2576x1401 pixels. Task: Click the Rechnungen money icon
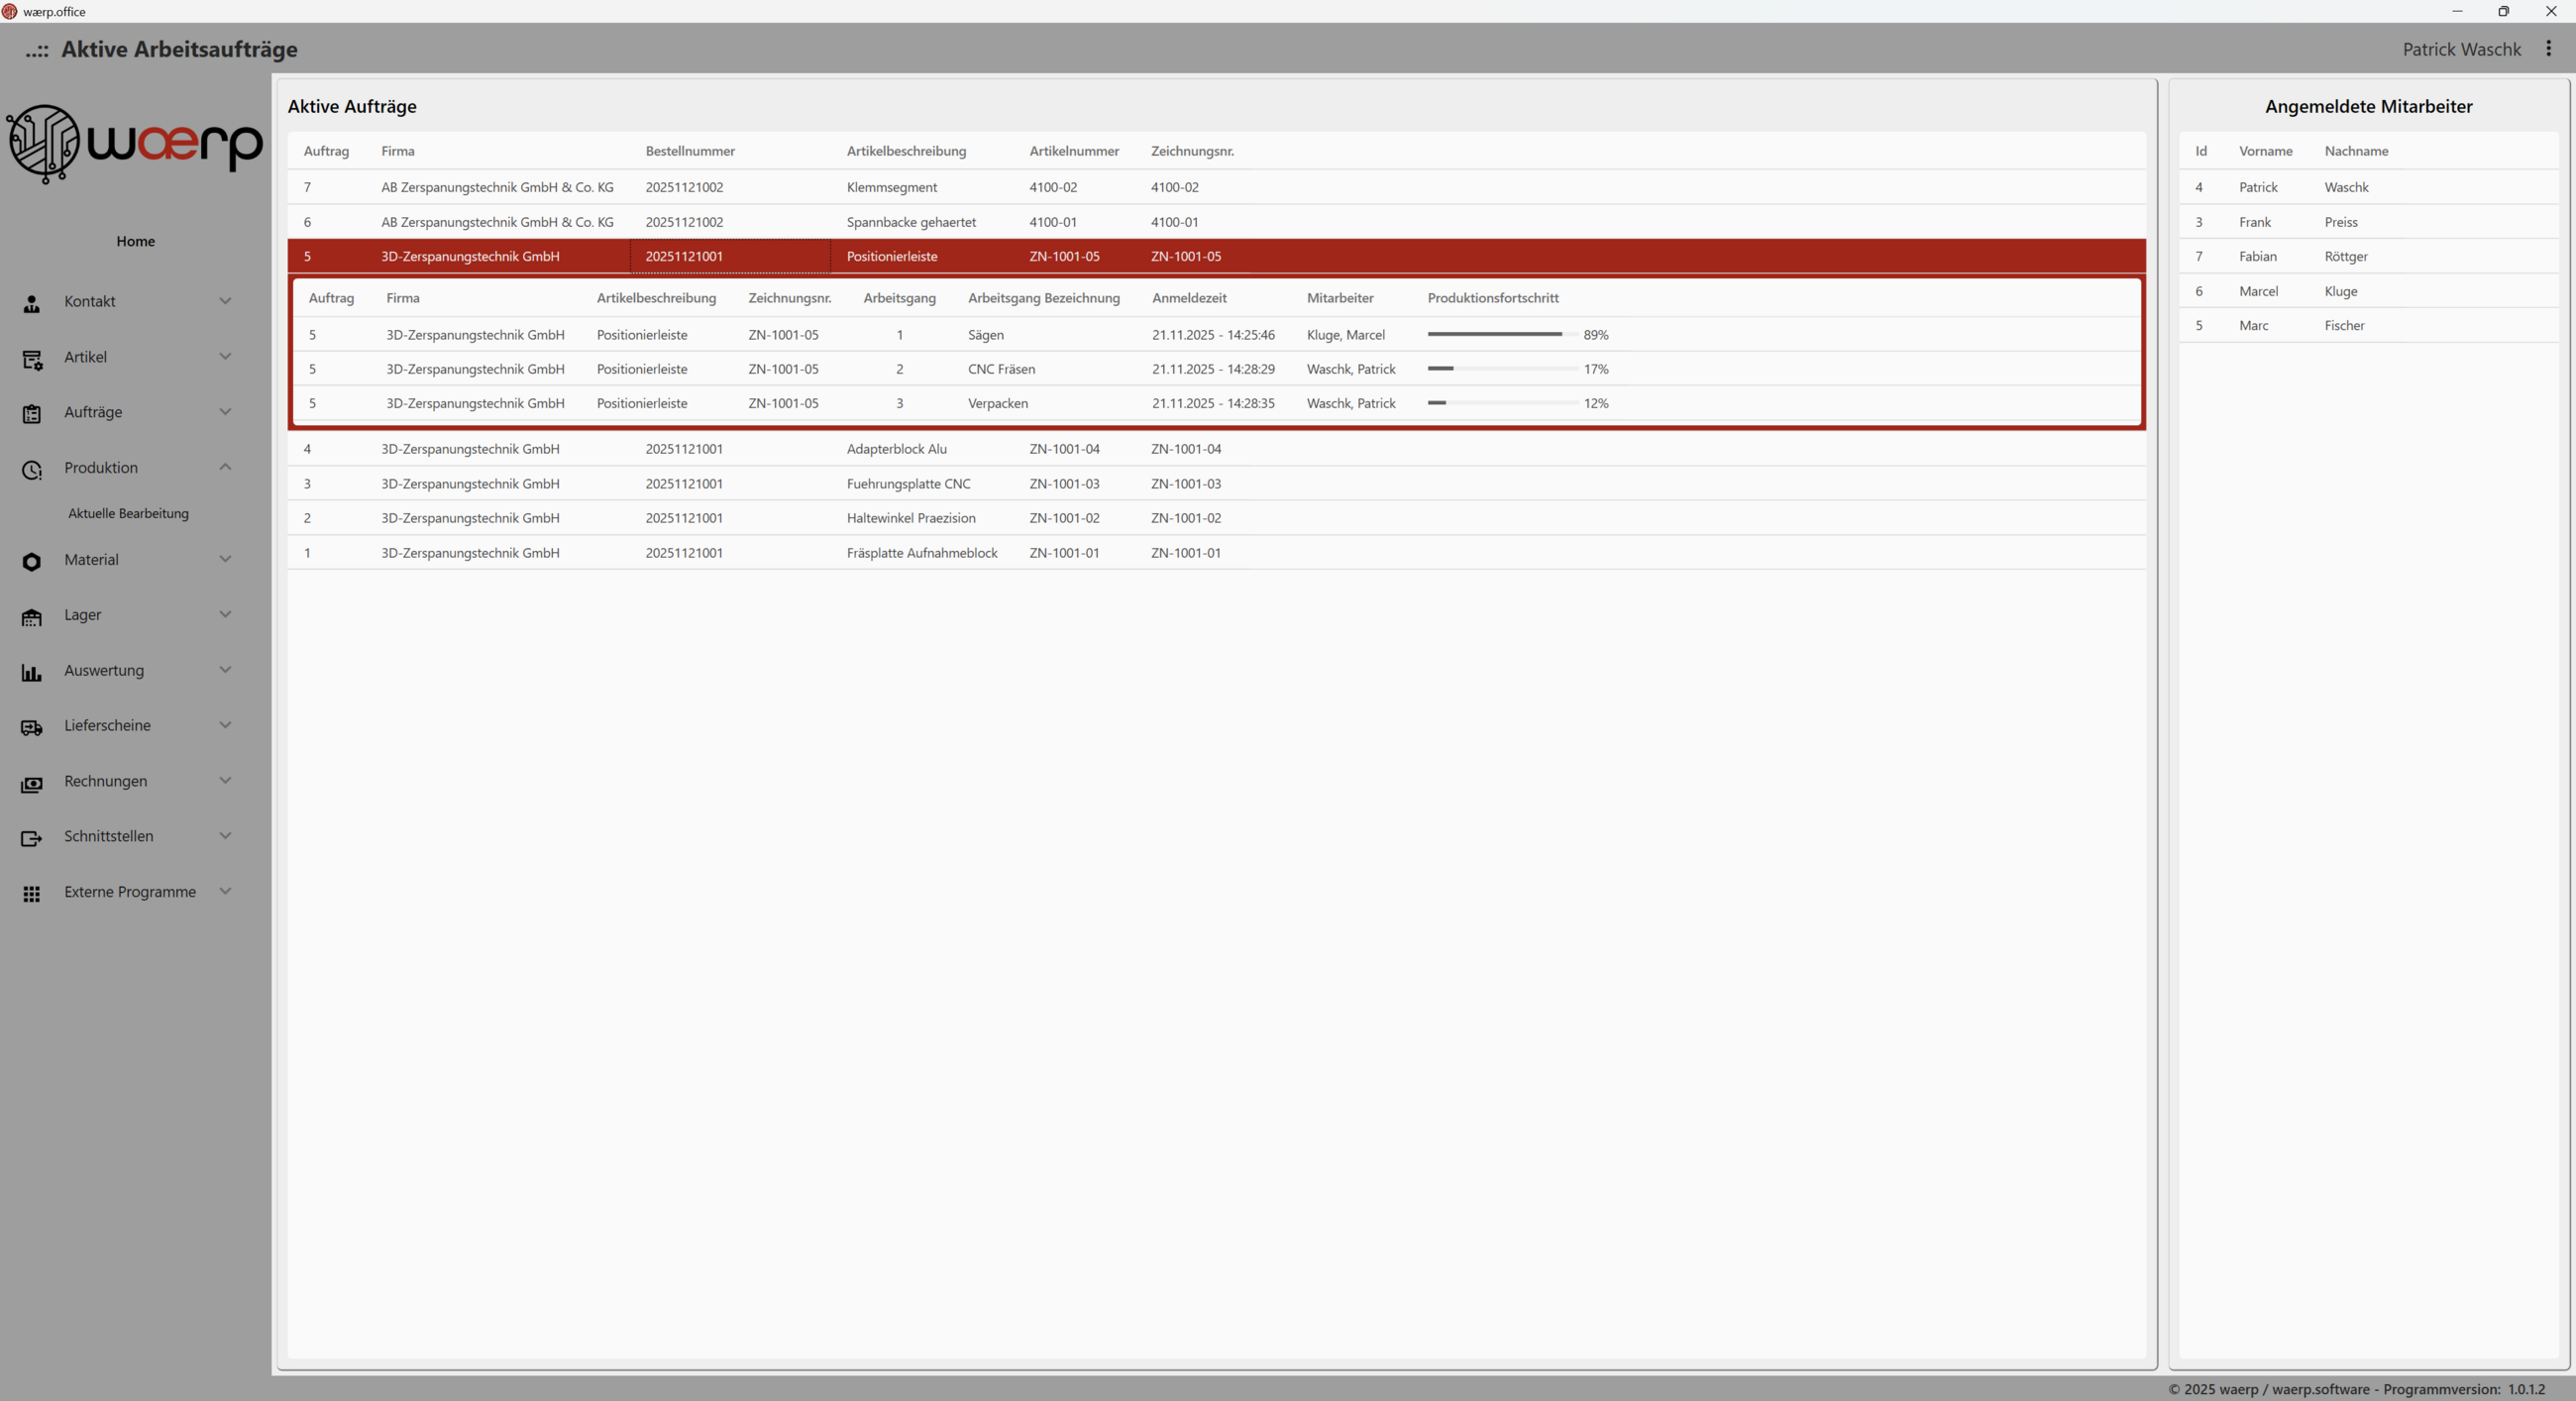pyautogui.click(x=32, y=783)
